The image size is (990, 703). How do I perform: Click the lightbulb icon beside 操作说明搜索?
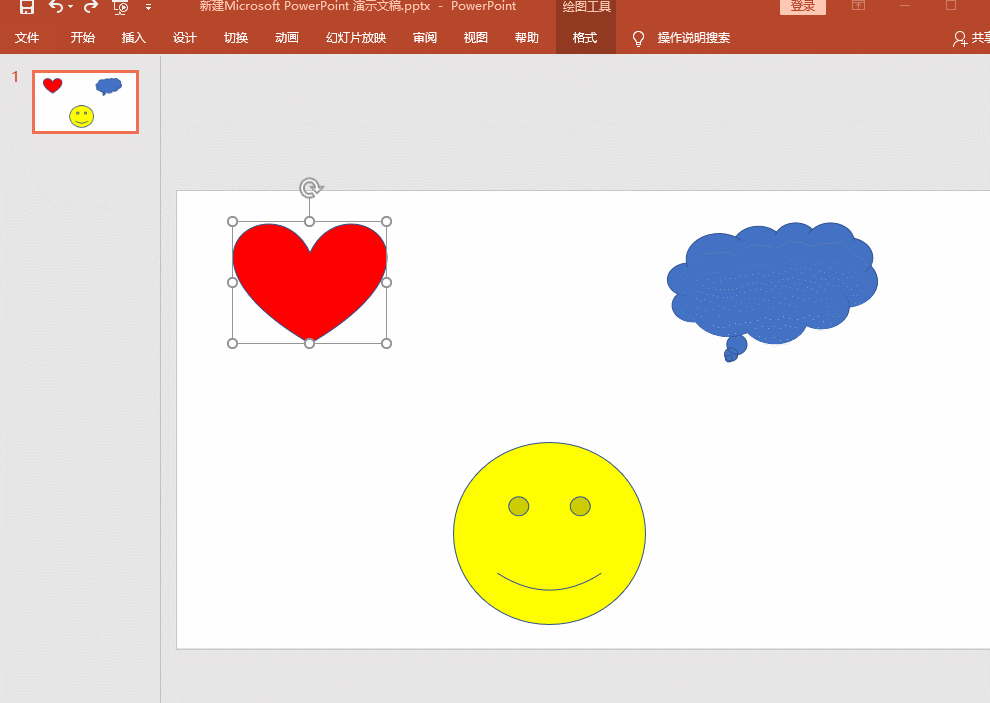pyautogui.click(x=639, y=38)
